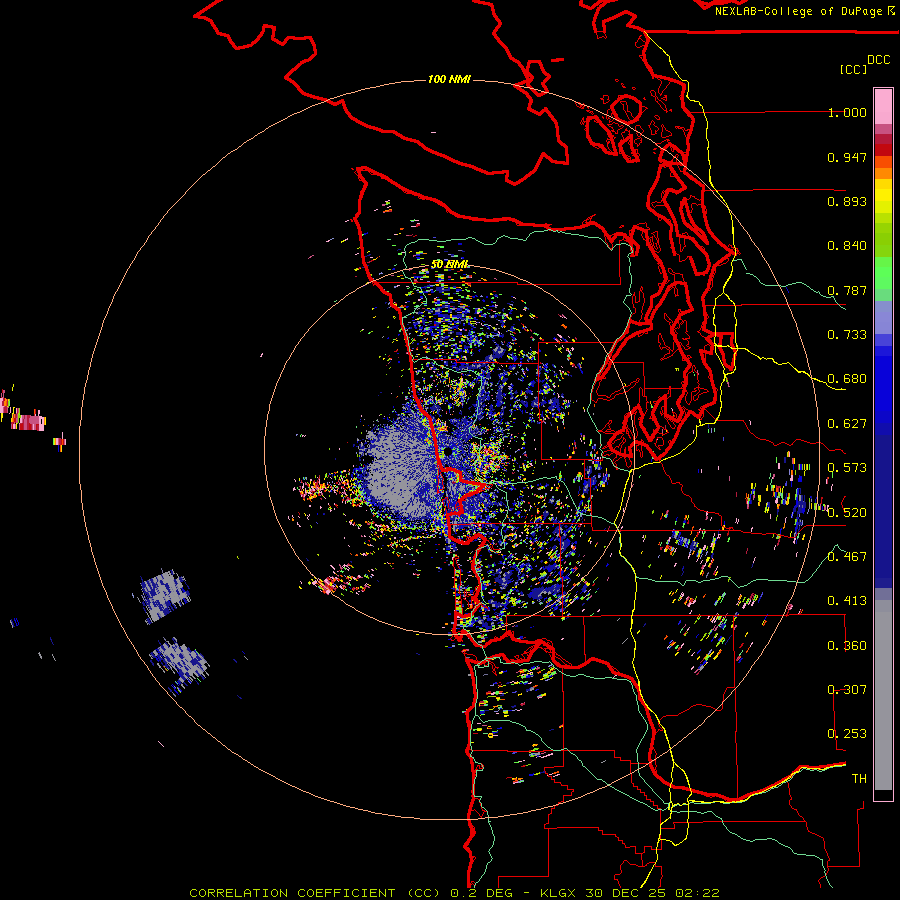Select the 0.307 scale value
The image size is (900, 900).
pyautogui.click(x=847, y=690)
